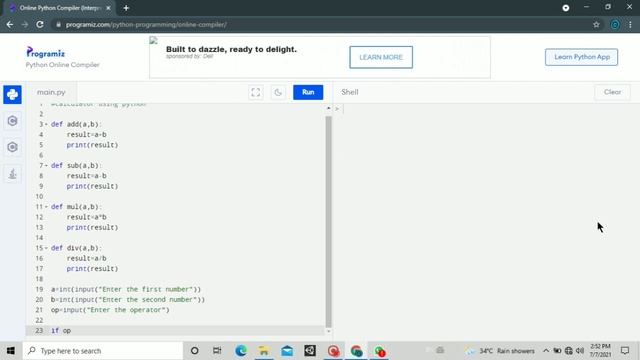Open the volume tray icon
Viewport: 640px width, 360px height.
(x=580, y=351)
